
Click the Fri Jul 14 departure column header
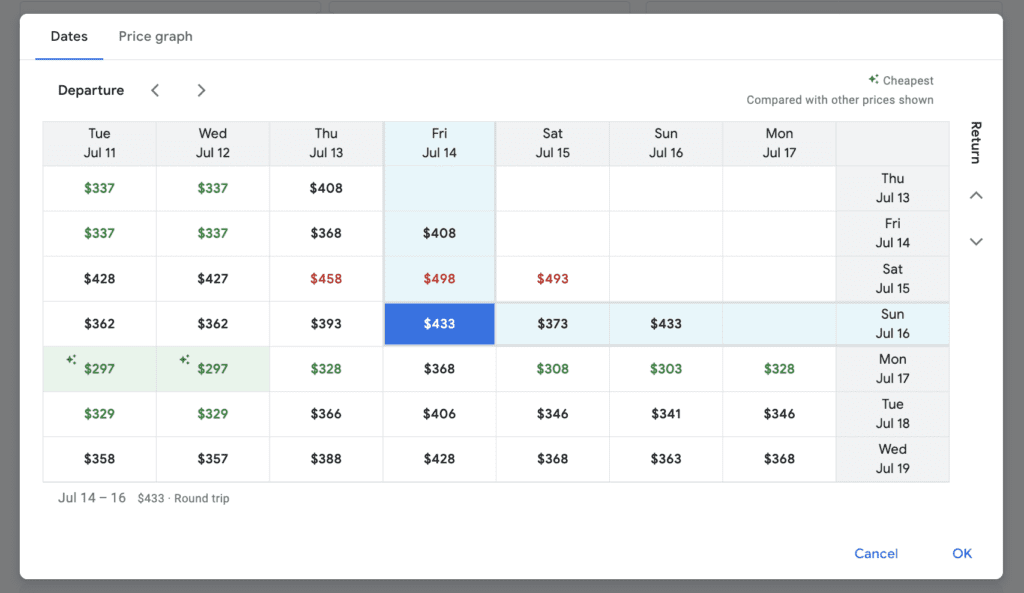pyautogui.click(x=440, y=143)
